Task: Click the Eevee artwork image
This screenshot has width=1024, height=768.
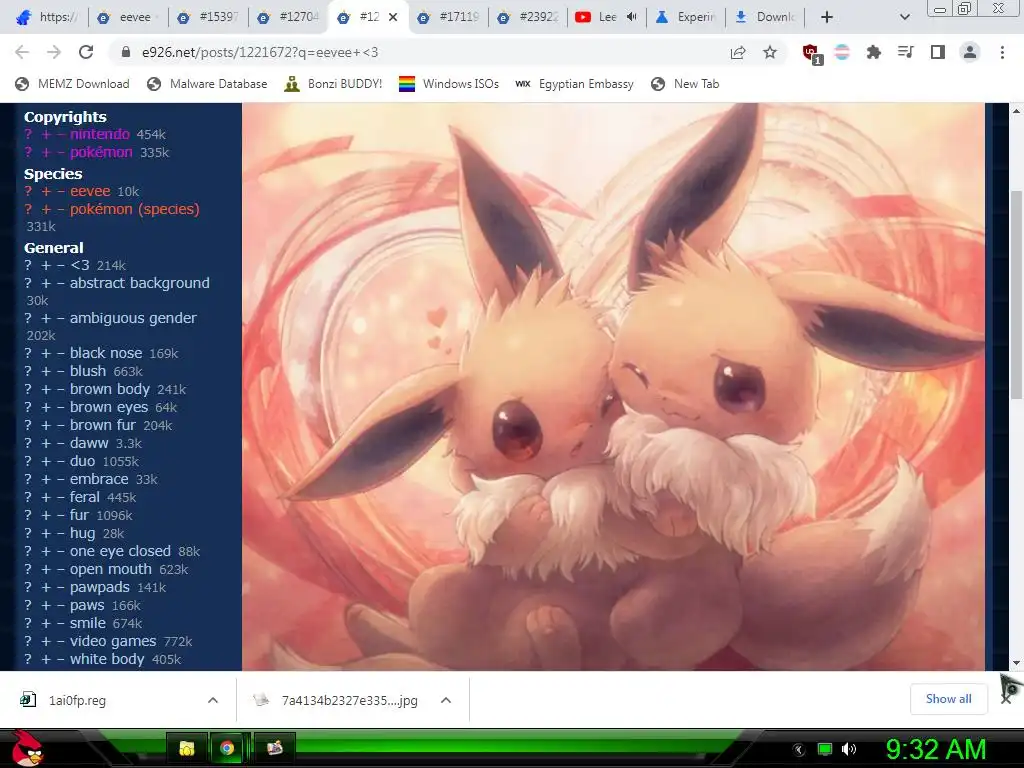Action: click(x=613, y=387)
